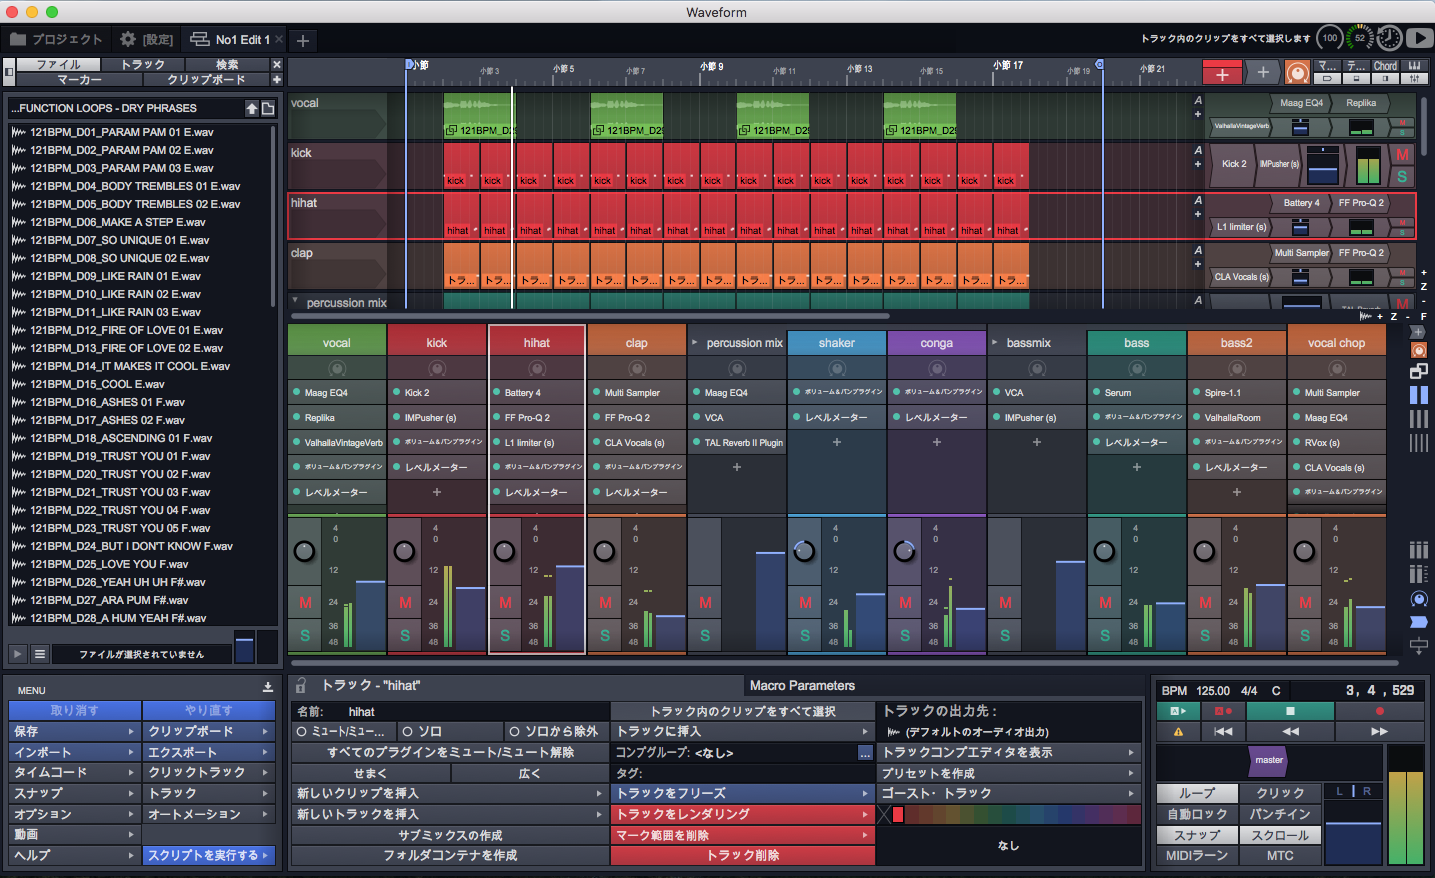Viewport: 1435px width, 878px height.
Task: Click the auto-record A button in the transport
Action: coord(1222,711)
